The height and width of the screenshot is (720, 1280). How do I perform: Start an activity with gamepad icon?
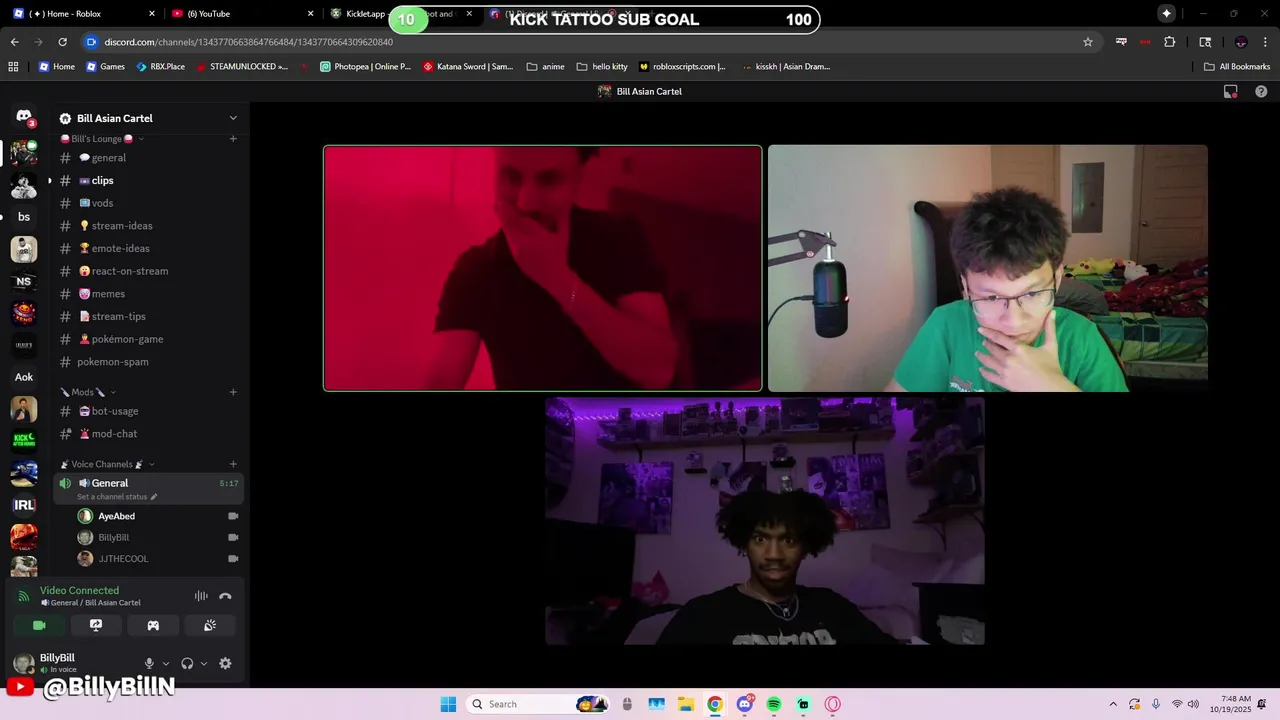click(153, 625)
